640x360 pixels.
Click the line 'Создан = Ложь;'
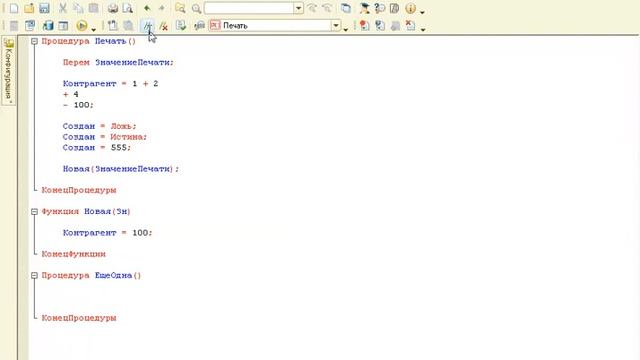click(100, 126)
